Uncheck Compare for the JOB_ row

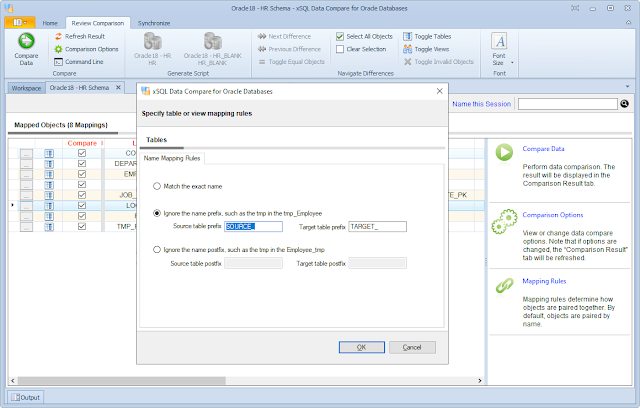tap(82, 195)
